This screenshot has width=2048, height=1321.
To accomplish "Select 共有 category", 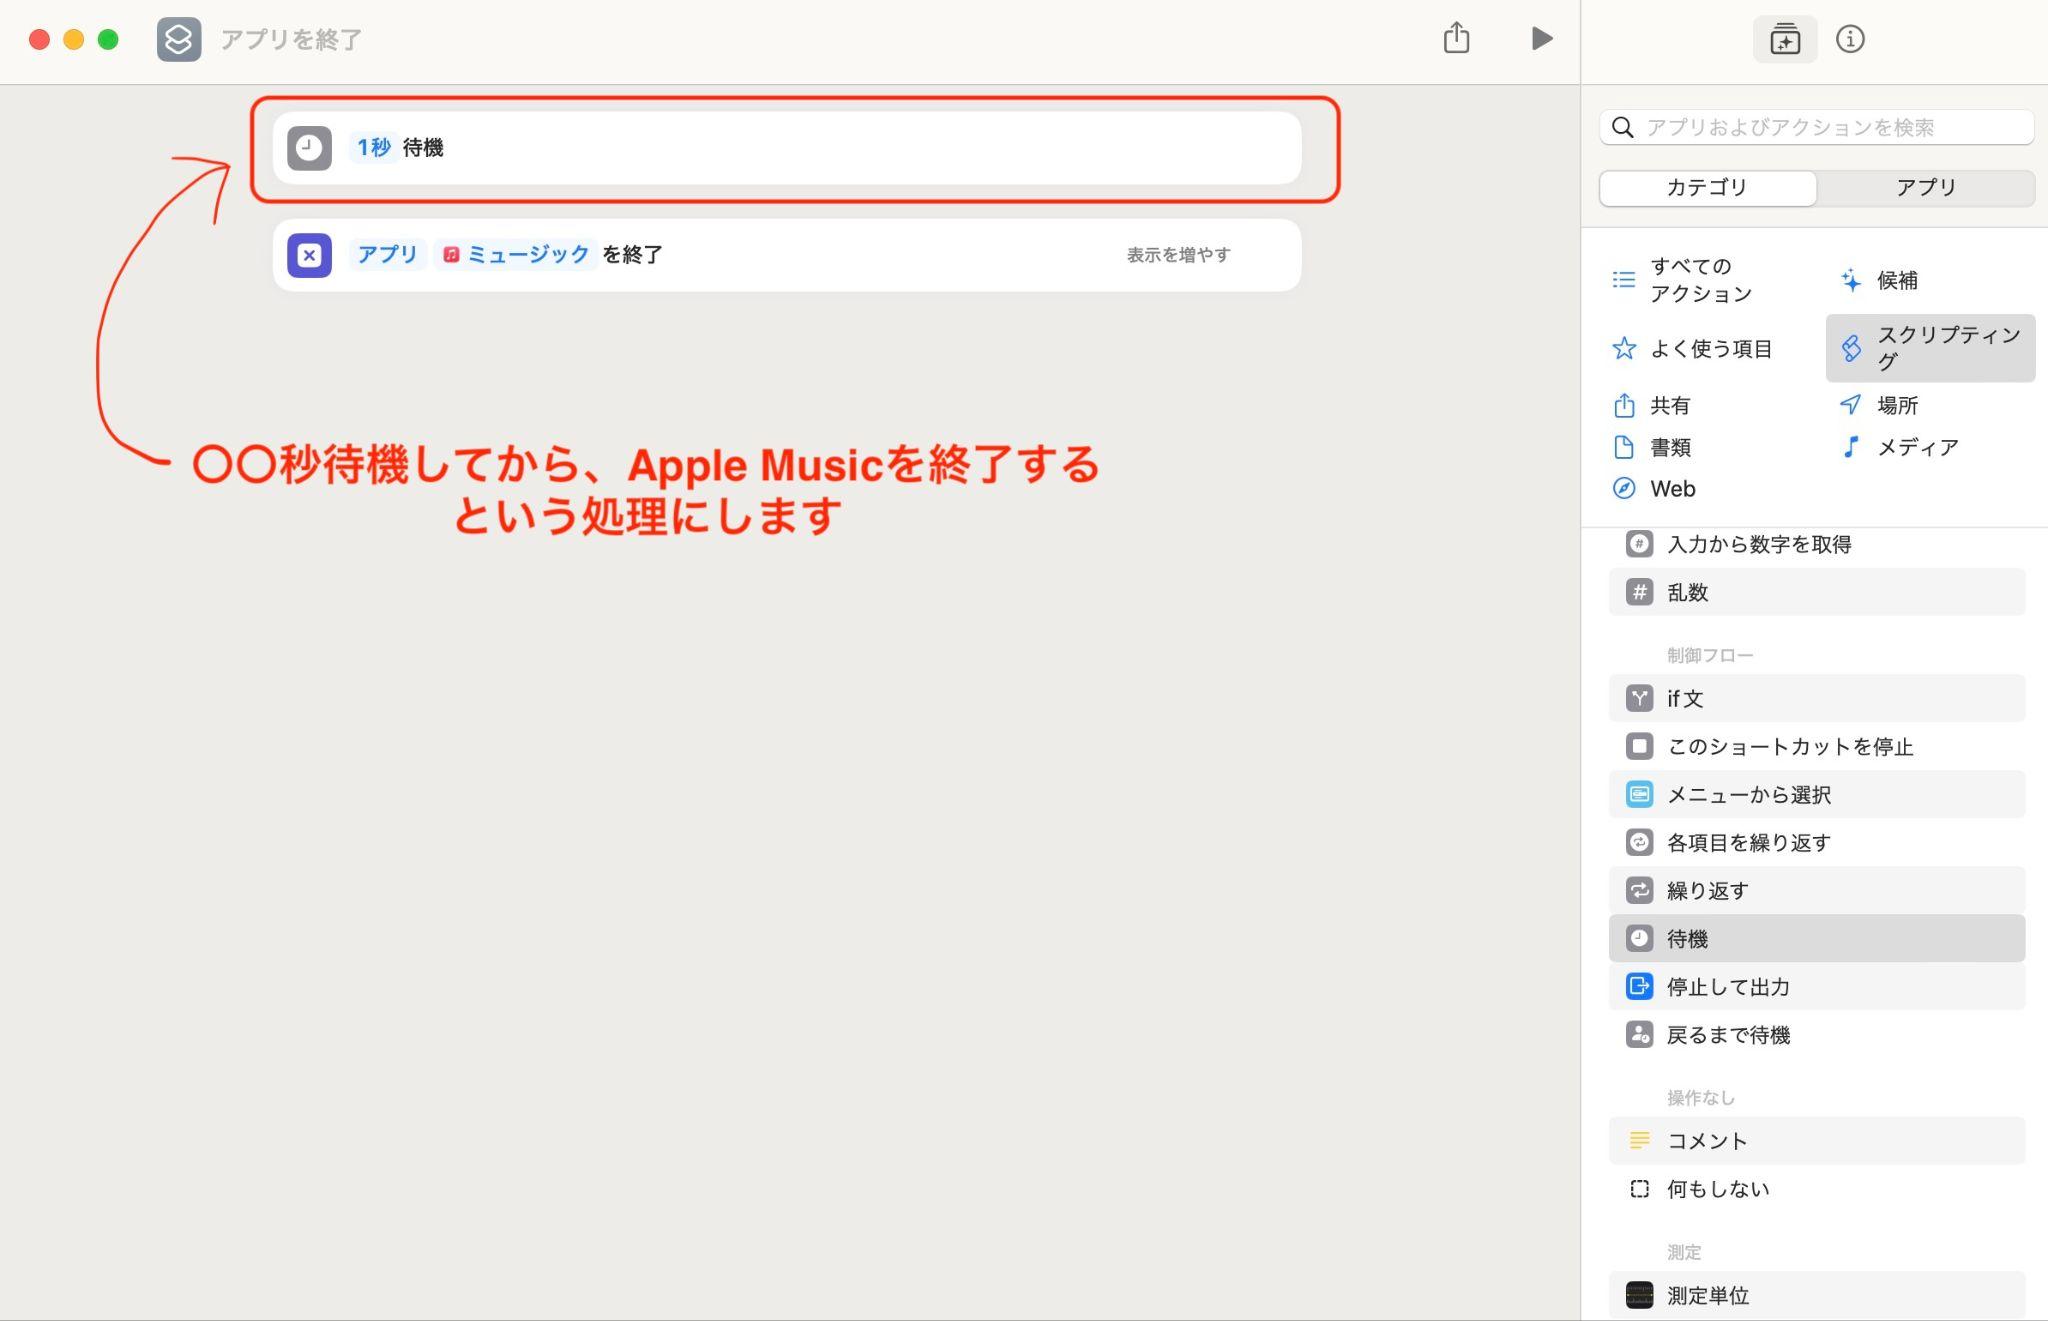I will point(1652,405).
